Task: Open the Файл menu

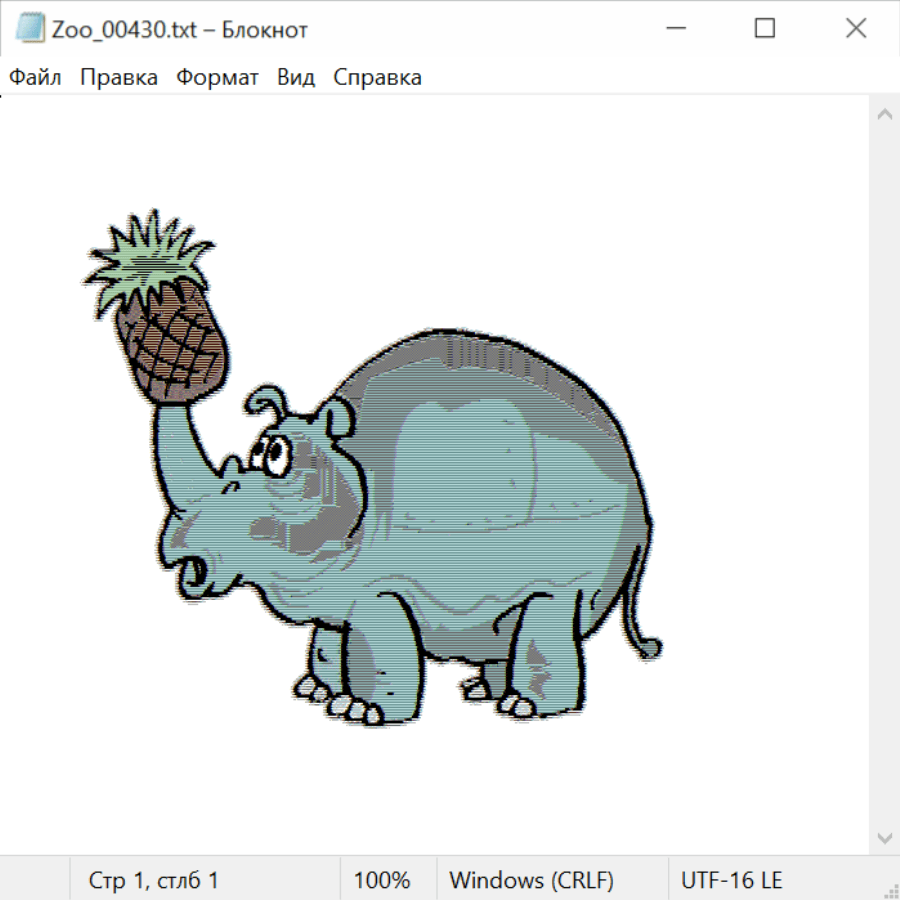Action: click(35, 77)
